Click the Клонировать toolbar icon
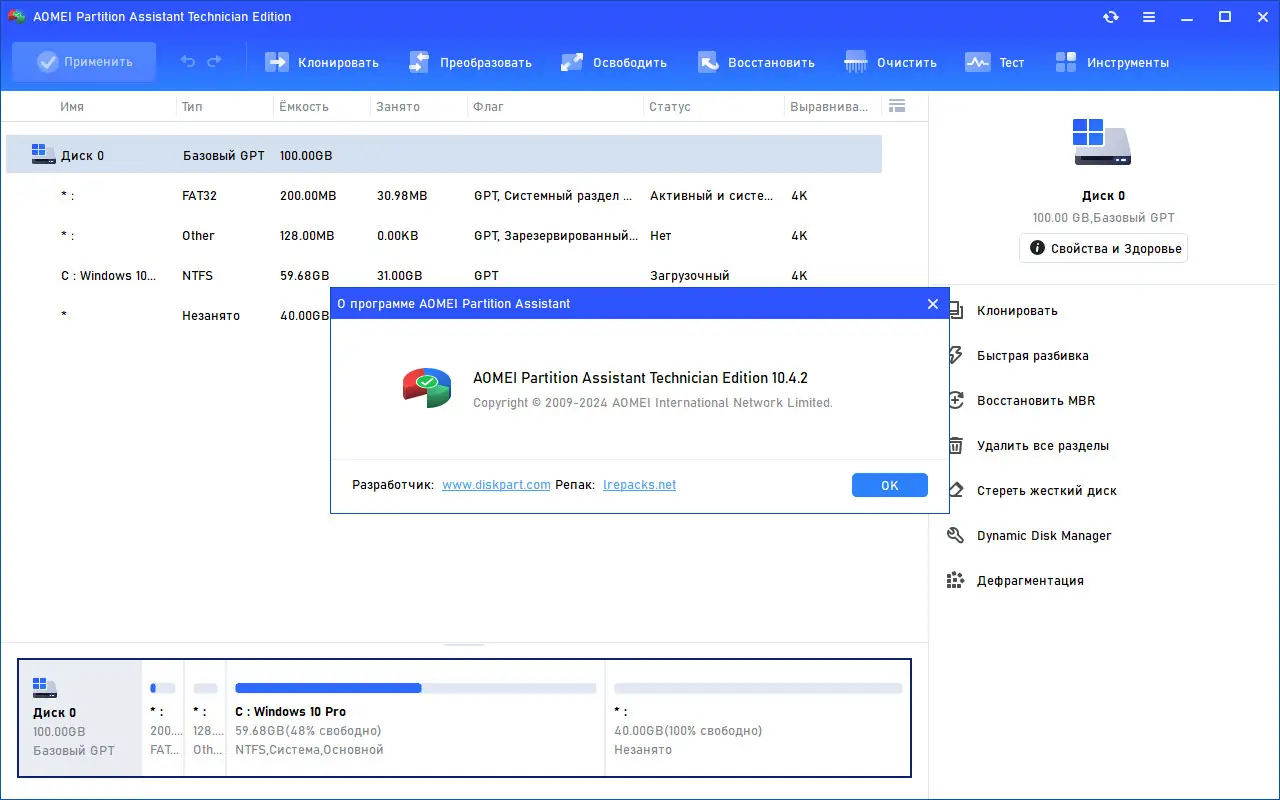This screenshot has height=800, width=1280. 276,62
